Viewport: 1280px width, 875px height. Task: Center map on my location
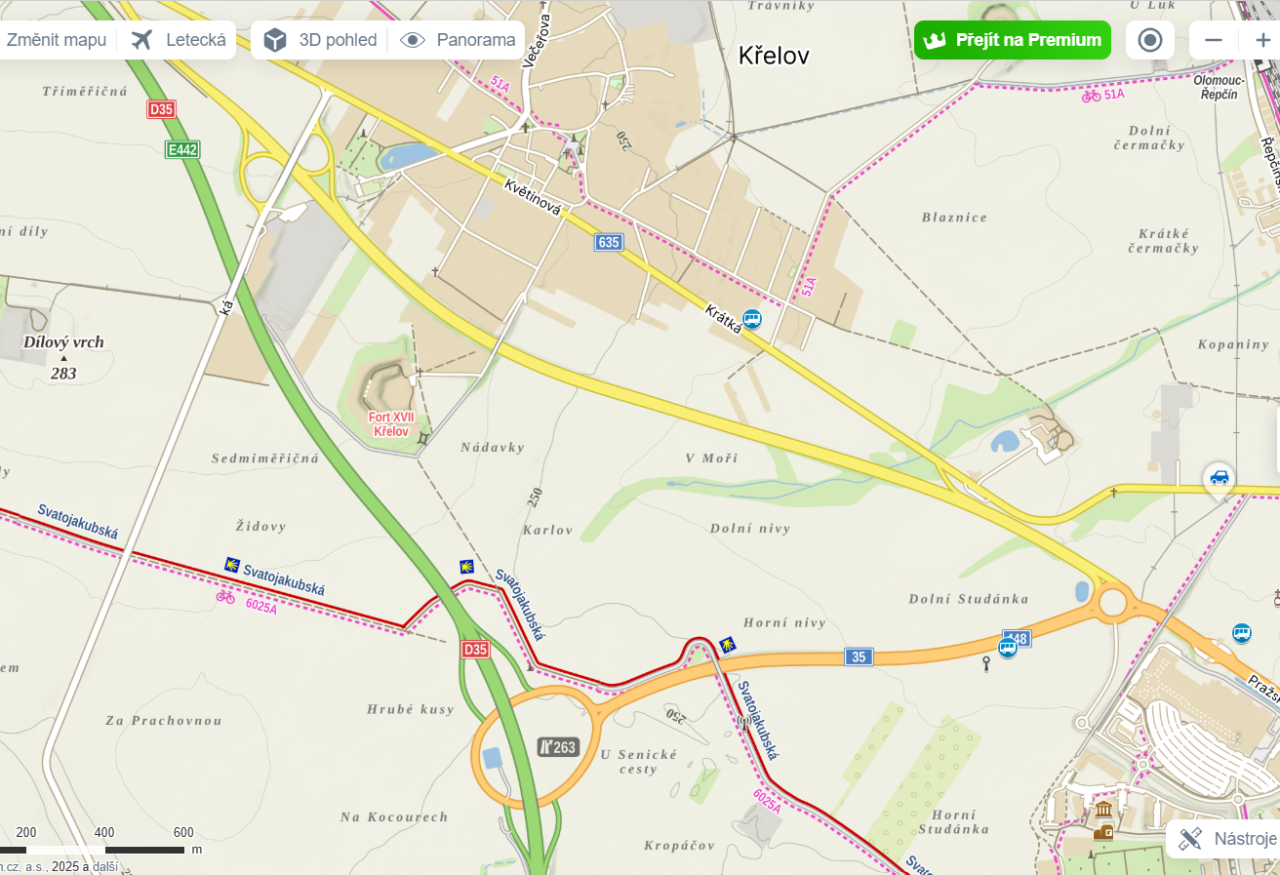(x=1150, y=40)
